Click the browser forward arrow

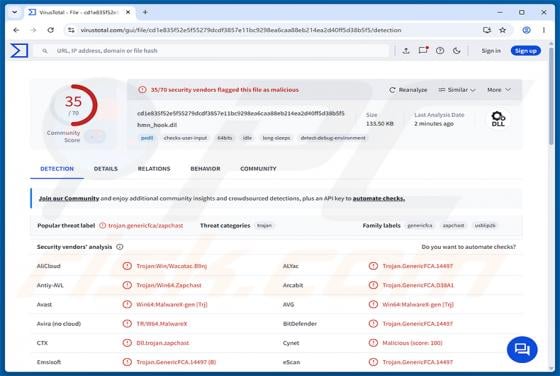(33, 30)
